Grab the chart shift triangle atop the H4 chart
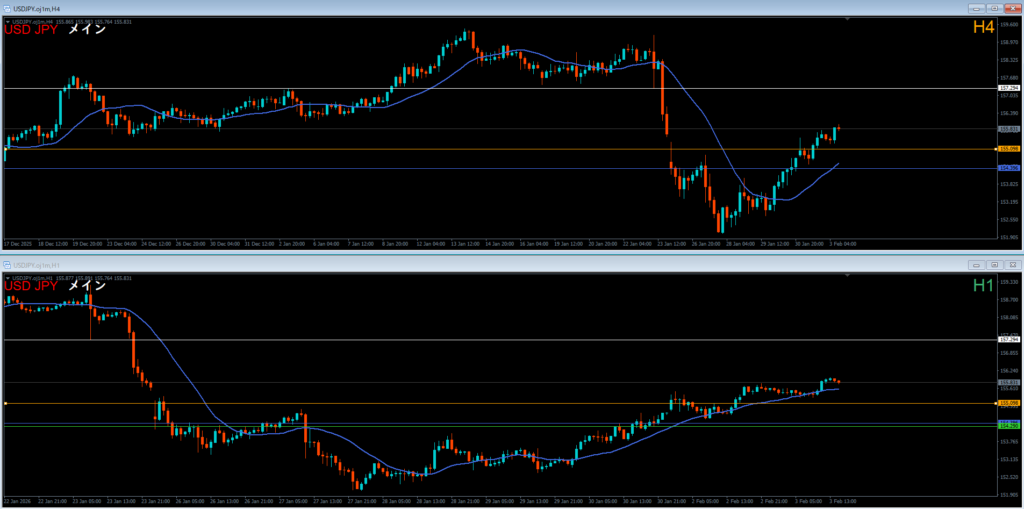Viewport: 1024px width, 509px height. [988, 21]
